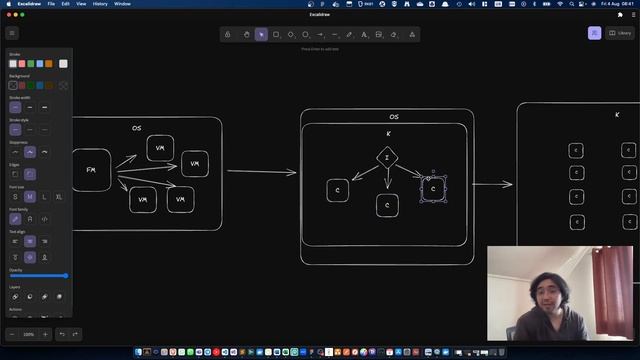
Task: Open the Library panel
Action: pos(620,33)
